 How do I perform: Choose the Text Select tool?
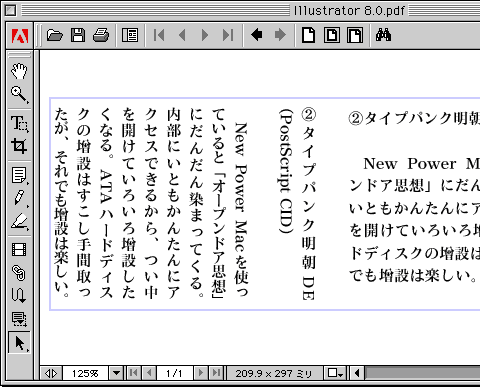pyautogui.click(x=19, y=123)
